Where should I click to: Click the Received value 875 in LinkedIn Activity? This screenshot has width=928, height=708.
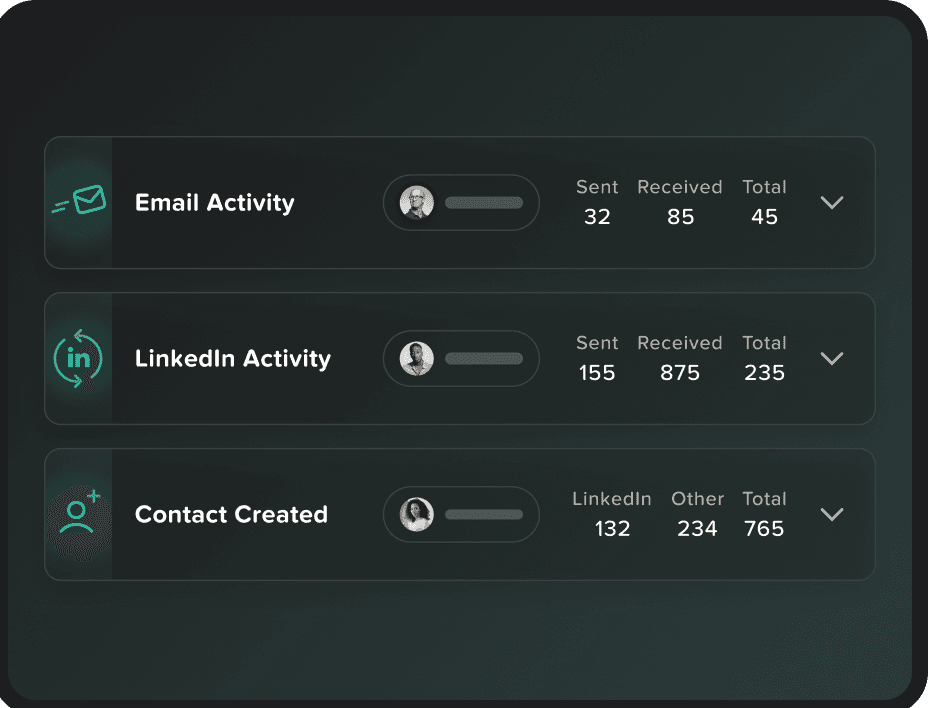click(x=679, y=373)
